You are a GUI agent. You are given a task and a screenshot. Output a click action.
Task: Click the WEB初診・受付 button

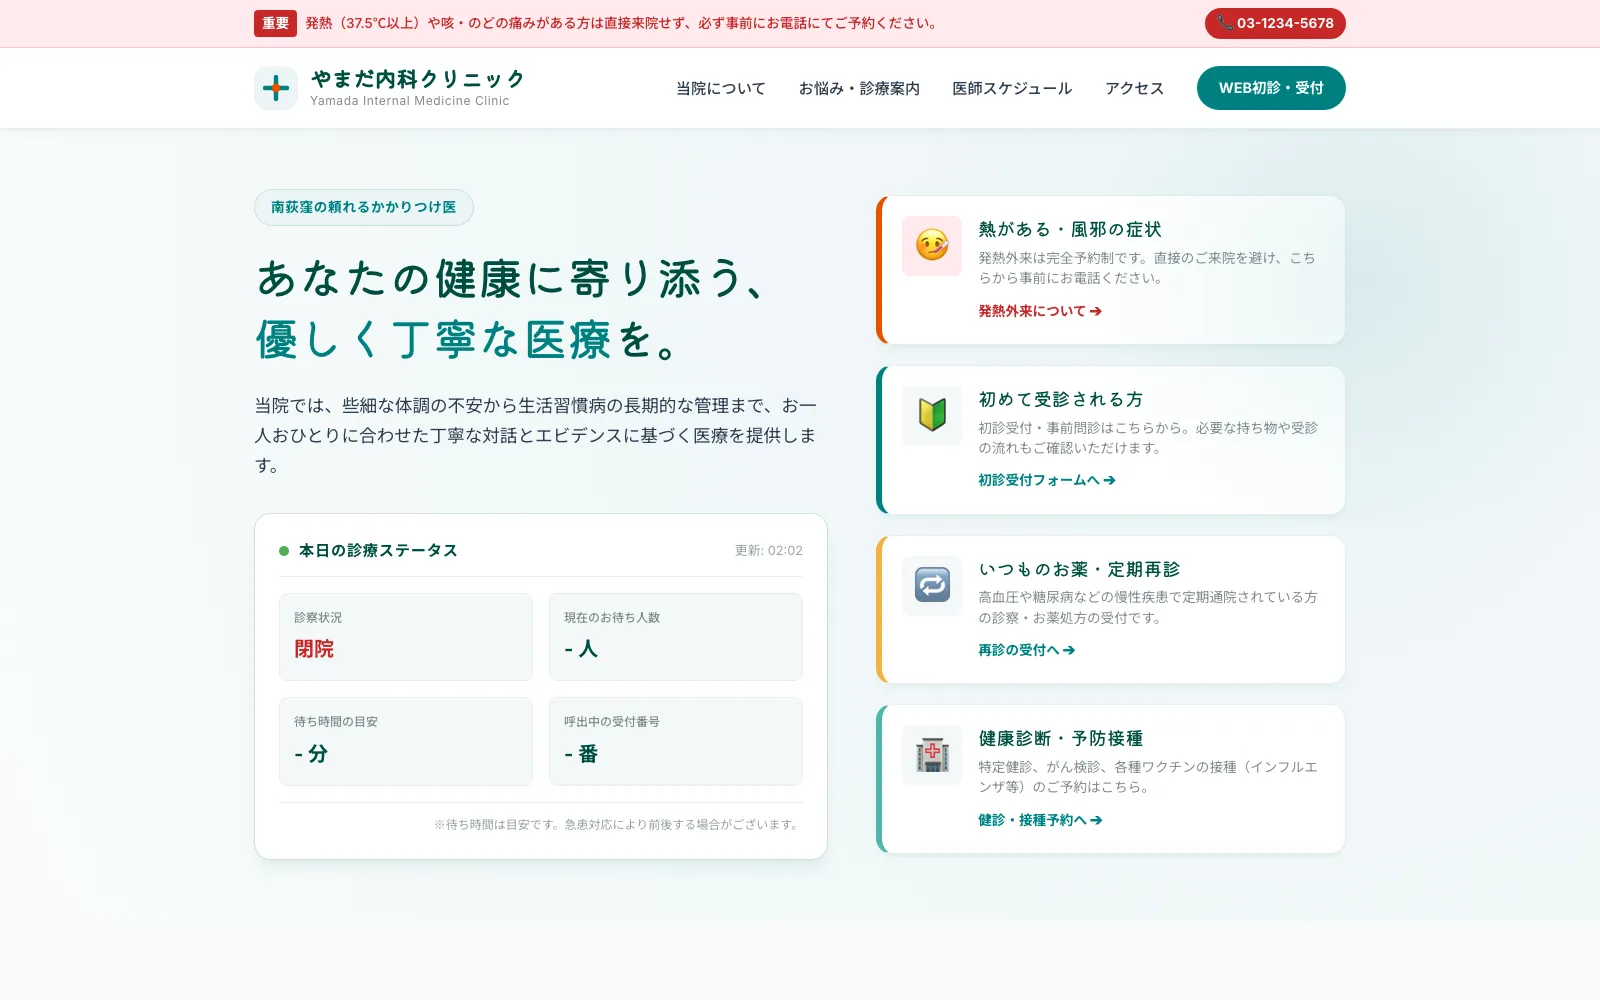tap(1271, 88)
